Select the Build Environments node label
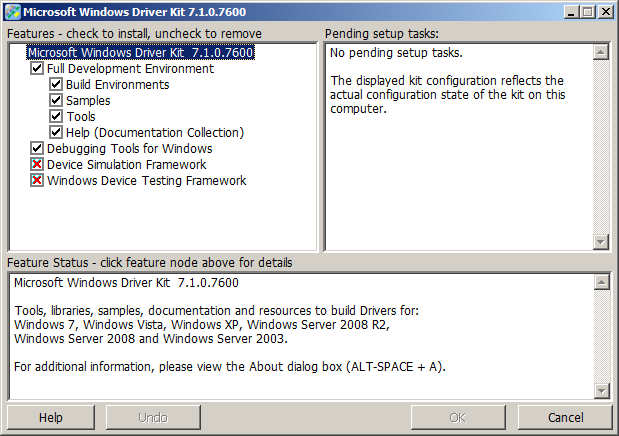This screenshot has height=436, width=619. (118, 85)
